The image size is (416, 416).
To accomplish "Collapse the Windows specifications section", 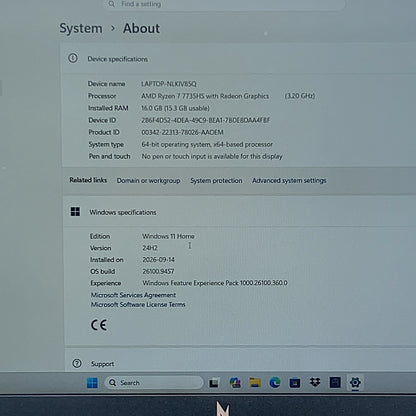I will (239, 212).
